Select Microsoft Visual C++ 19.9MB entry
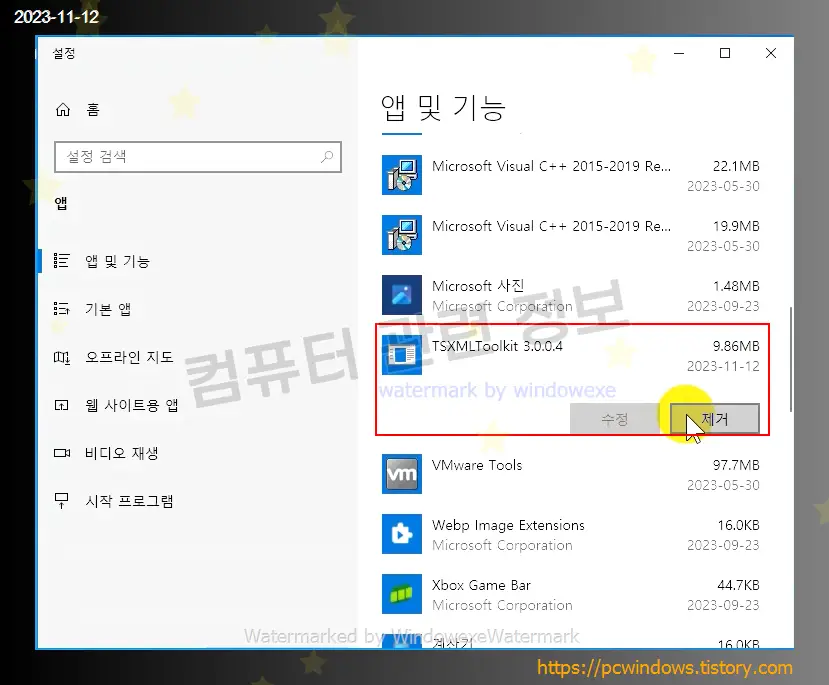Screen dimensions: 829x685 pos(551,226)
